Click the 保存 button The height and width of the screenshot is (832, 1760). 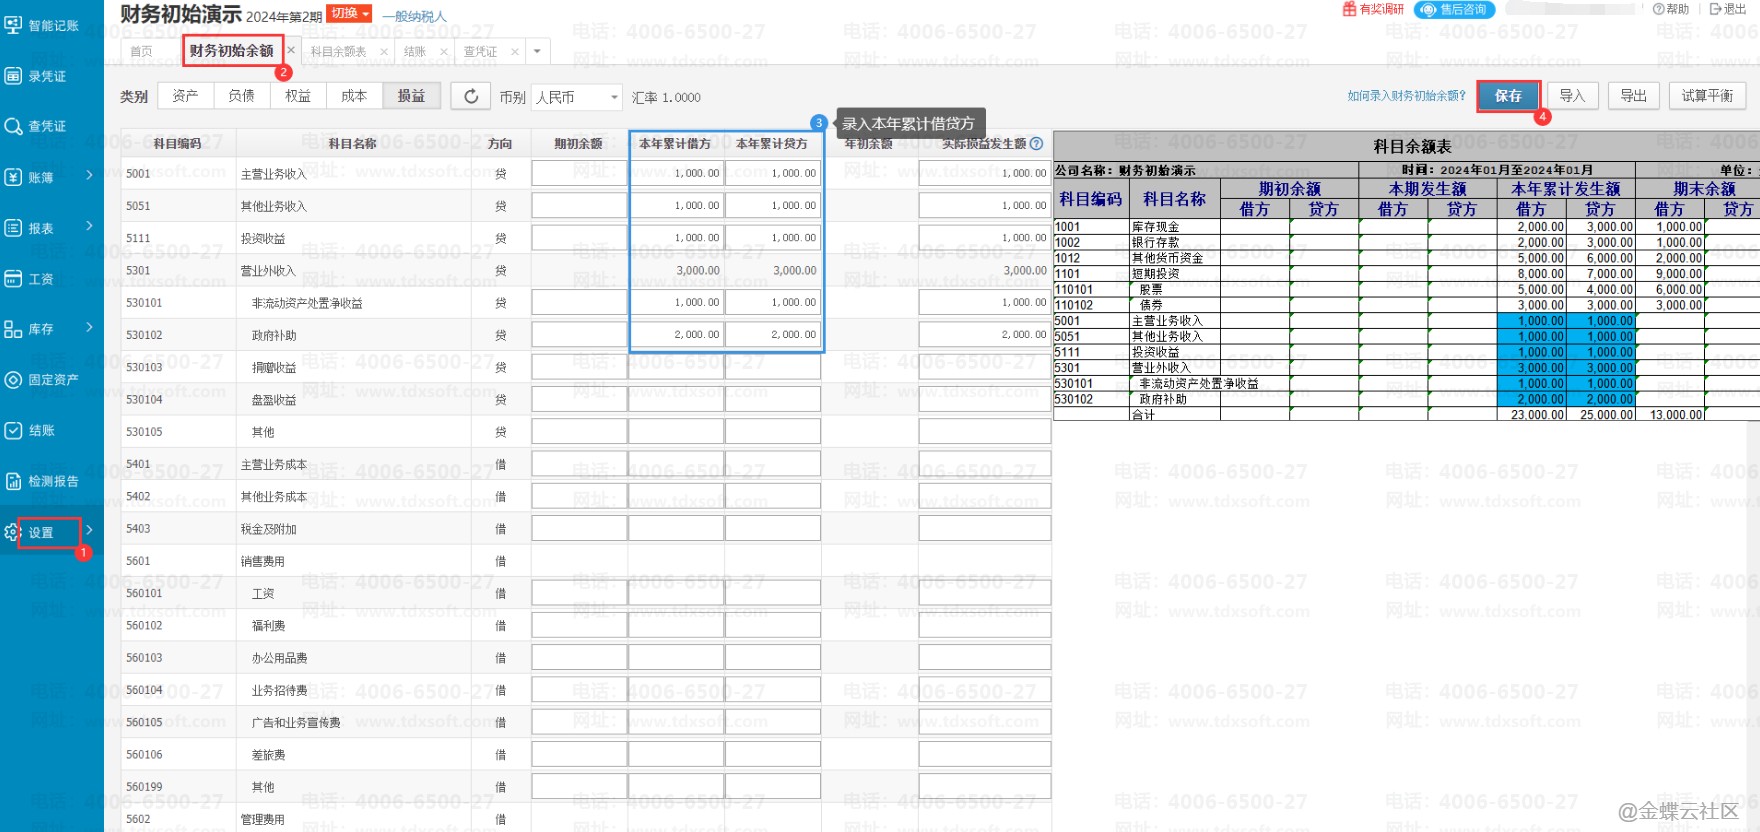1508,96
